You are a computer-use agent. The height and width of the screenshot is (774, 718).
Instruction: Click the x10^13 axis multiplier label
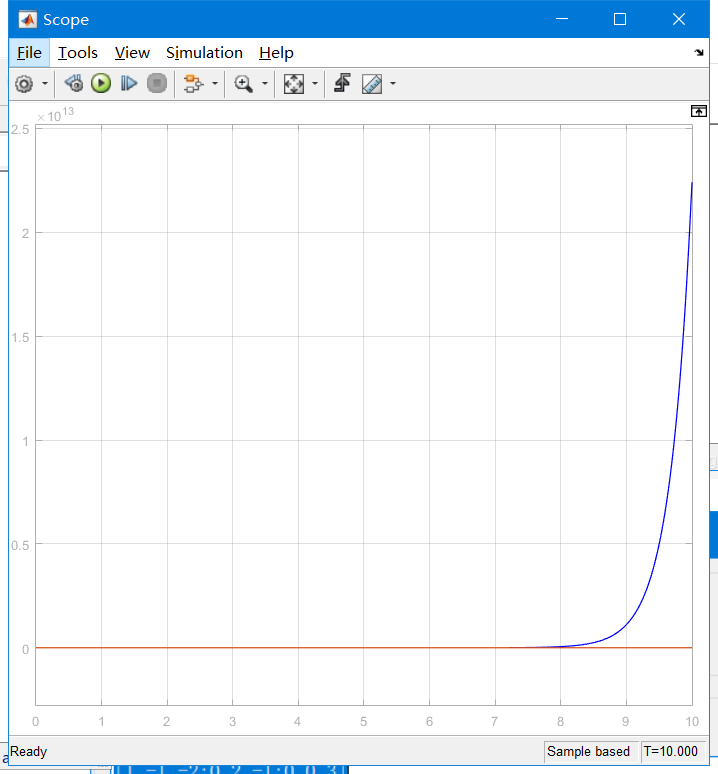point(55,115)
